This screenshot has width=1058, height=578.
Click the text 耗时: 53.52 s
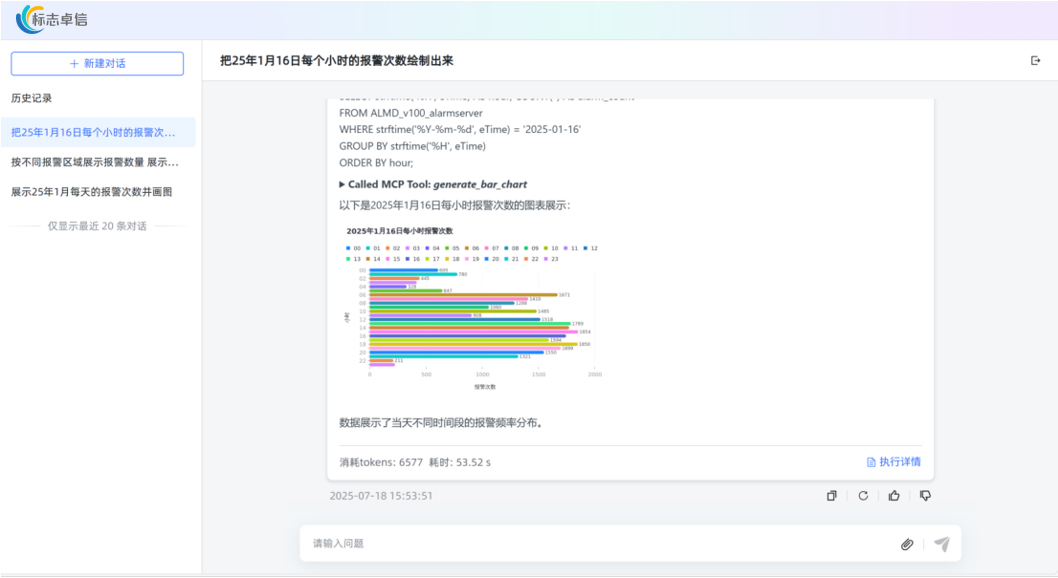(x=460, y=462)
